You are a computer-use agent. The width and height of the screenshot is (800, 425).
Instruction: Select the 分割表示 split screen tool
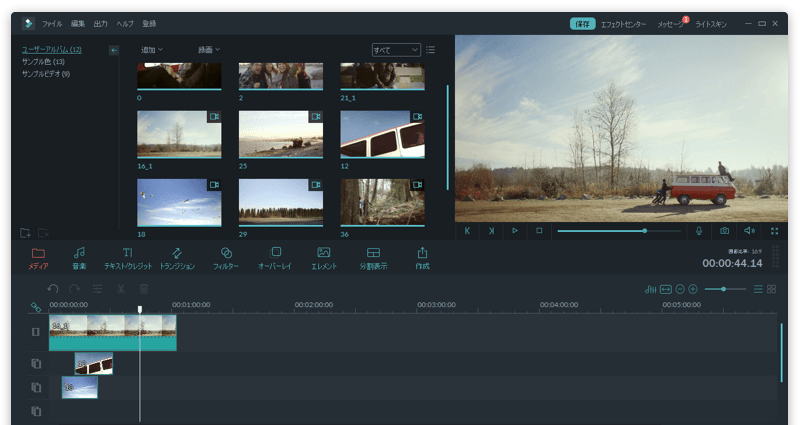[373, 253]
